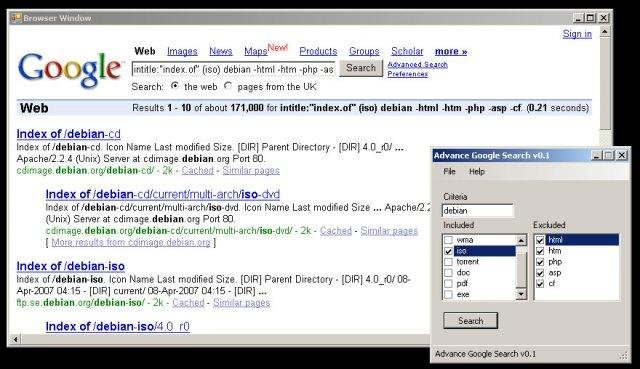Click the horizontal scroll-left arrow
The image size is (640, 369).
(x=16, y=339)
